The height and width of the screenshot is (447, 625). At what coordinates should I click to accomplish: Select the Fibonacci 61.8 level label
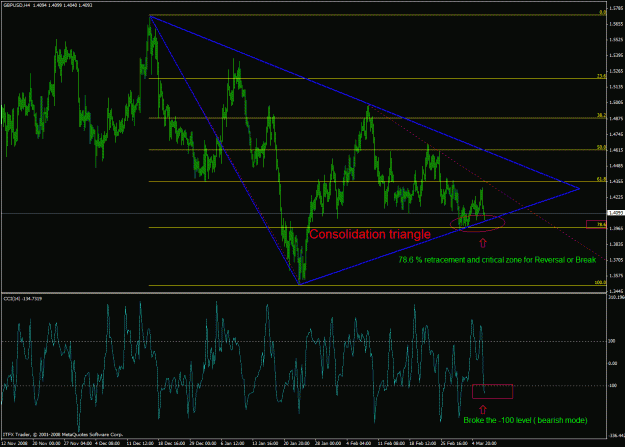[601, 179]
